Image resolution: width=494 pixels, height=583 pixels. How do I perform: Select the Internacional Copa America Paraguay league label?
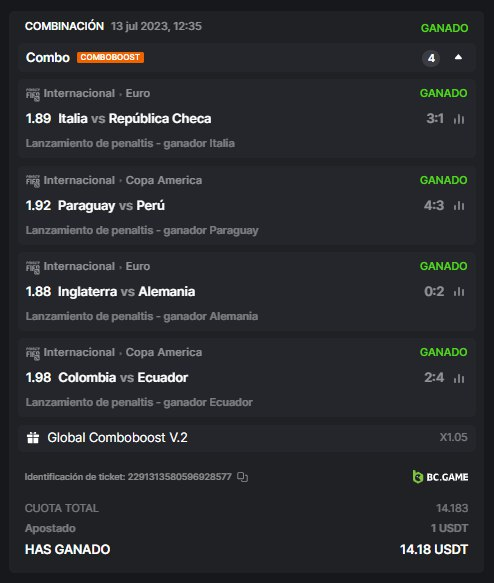click(123, 180)
